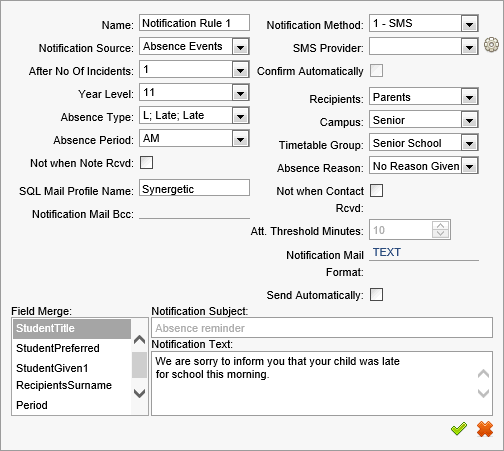Screen dimensions: 504x451
Task: Click the Name input field
Action: [194, 23]
